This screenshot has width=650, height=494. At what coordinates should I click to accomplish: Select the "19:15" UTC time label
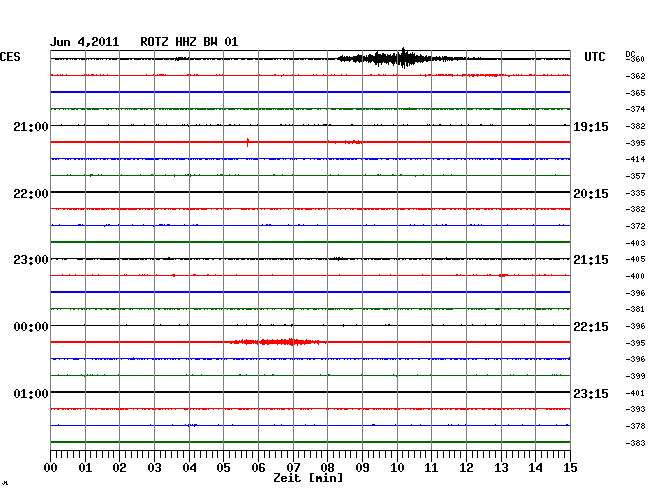coord(591,127)
